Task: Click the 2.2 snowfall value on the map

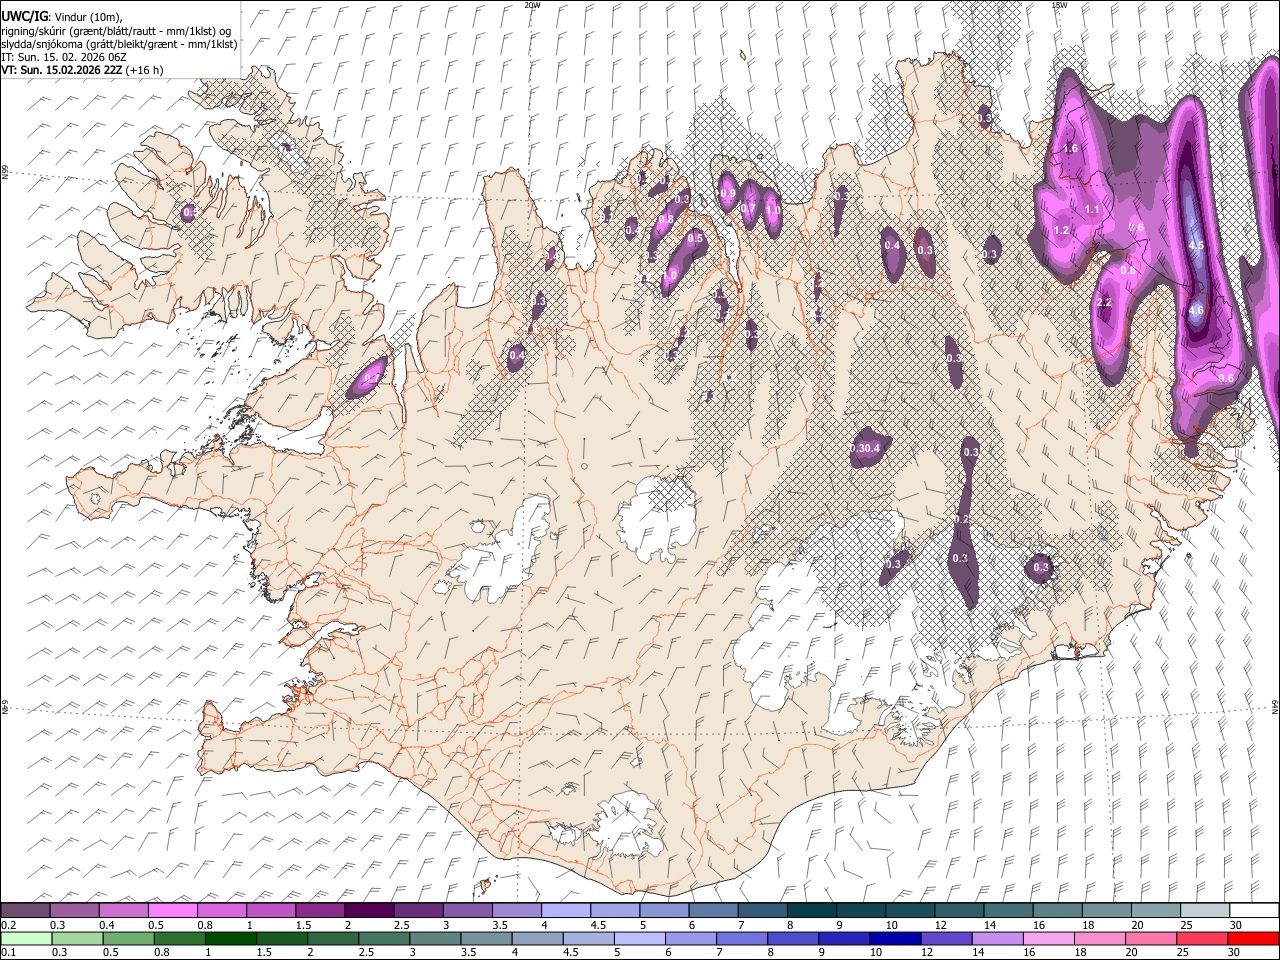Action: (1104, 303)
